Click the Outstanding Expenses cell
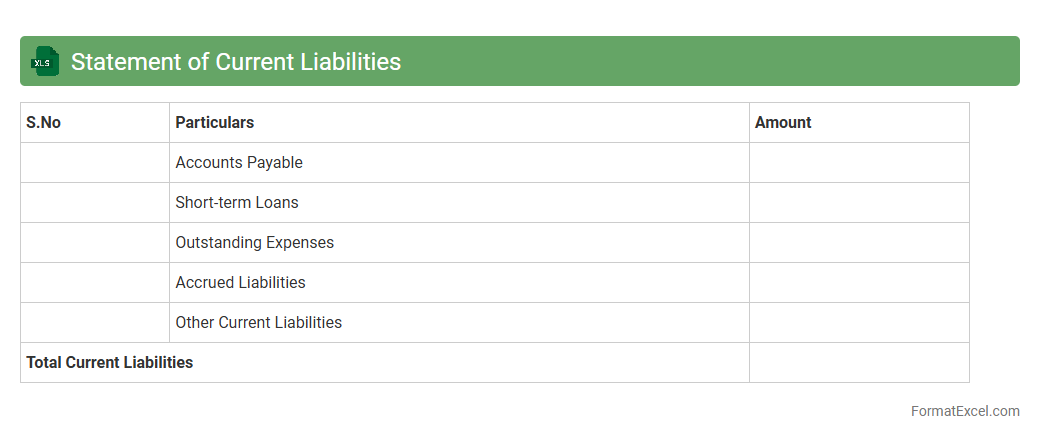The image size is (1040, 440). (x=255, y=243)
